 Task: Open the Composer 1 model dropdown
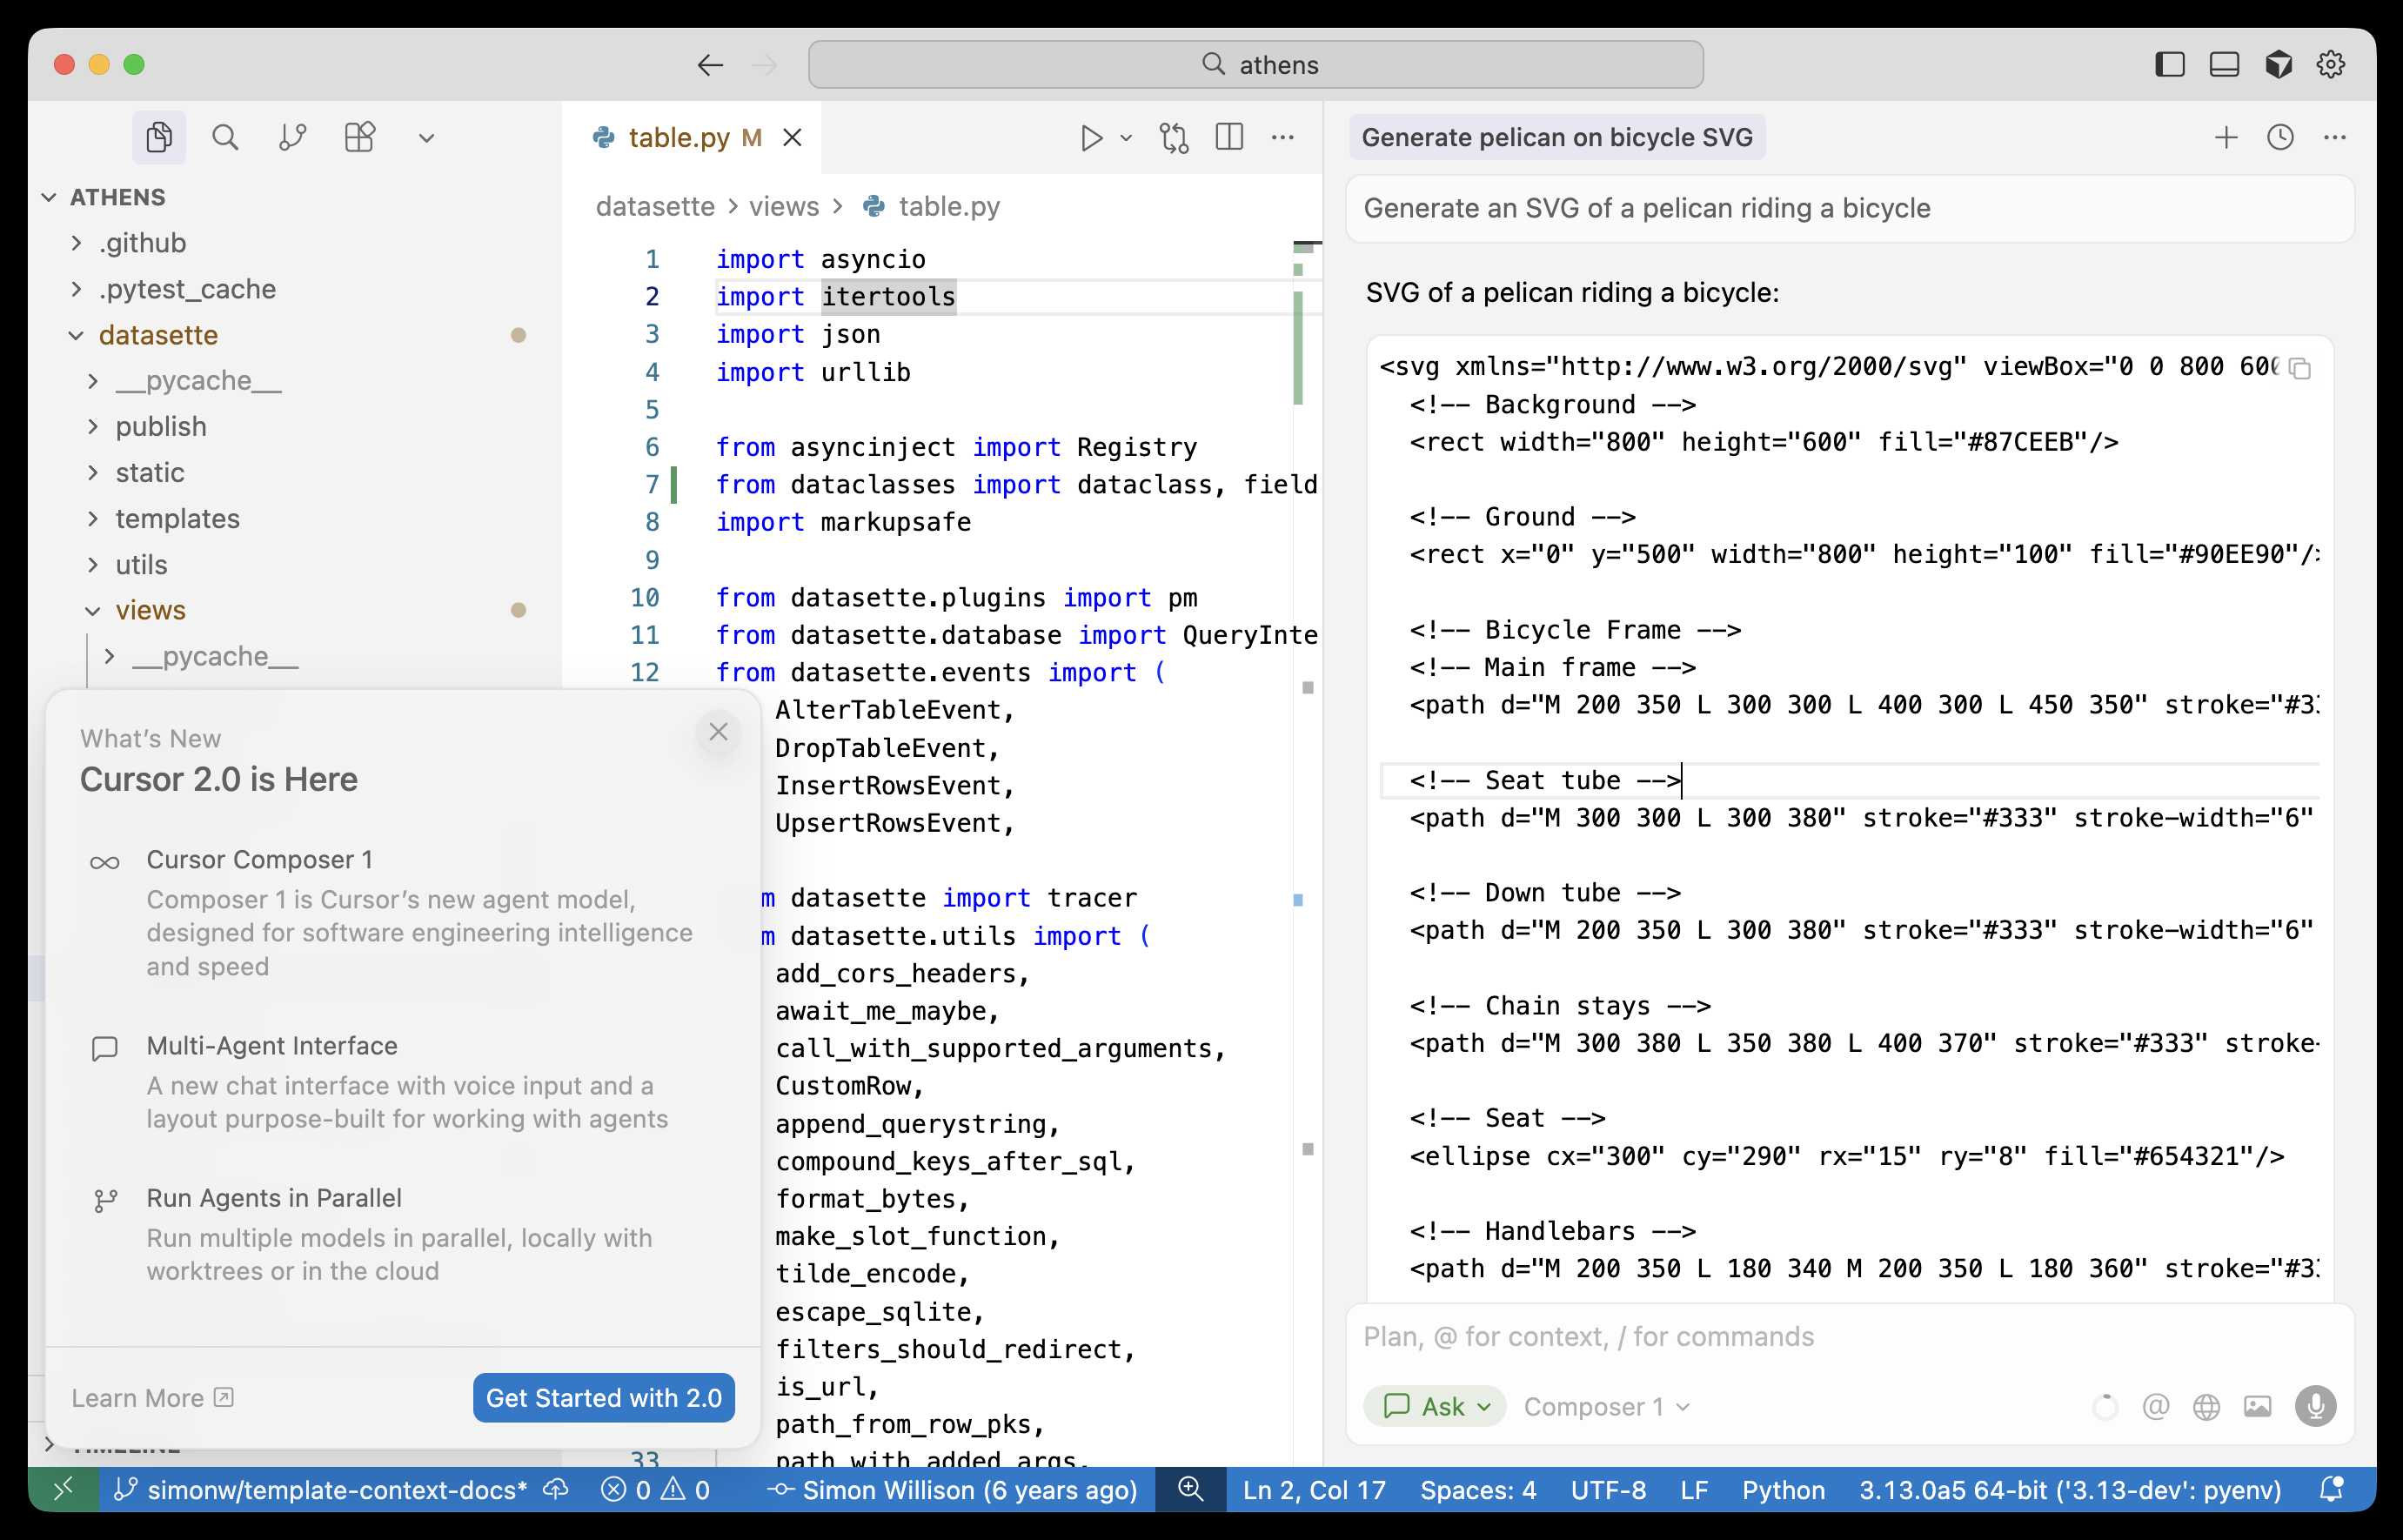[1602, 1406]
